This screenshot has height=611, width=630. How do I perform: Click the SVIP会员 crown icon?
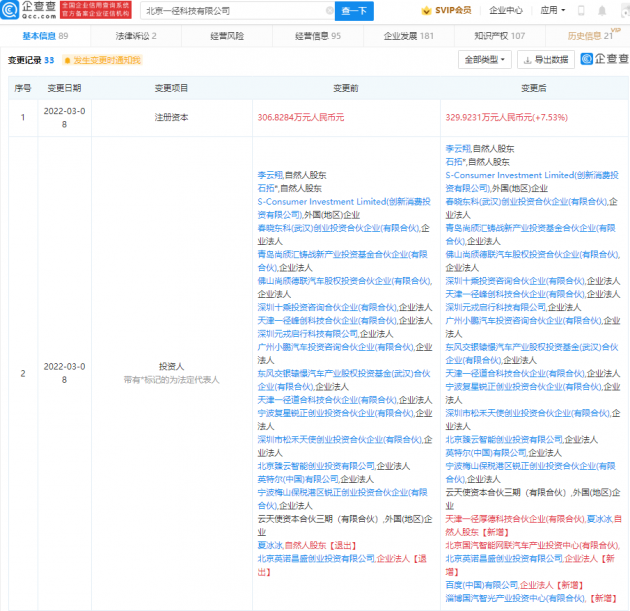click(426, 11)
